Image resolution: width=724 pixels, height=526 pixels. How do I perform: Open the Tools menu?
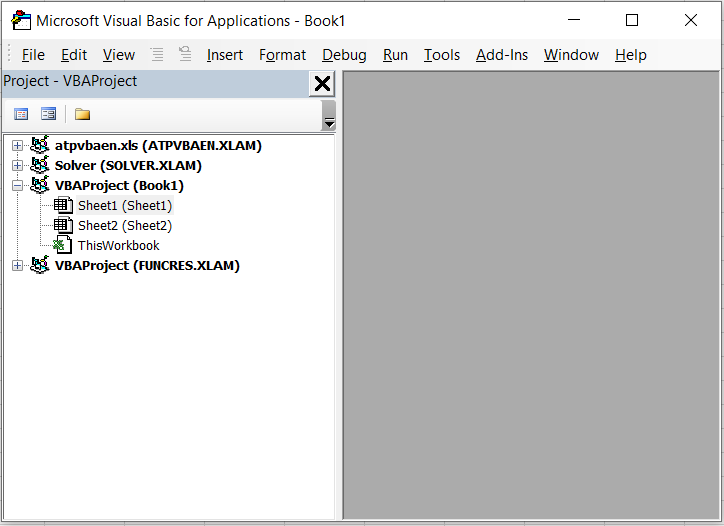tap(441, 55)
